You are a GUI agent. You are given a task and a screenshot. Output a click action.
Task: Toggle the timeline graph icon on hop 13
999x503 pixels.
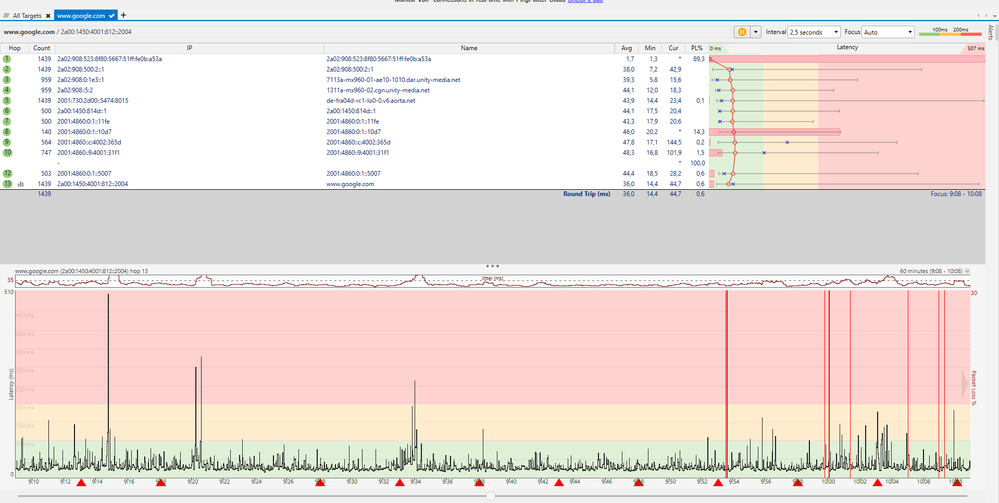click(x=20, y=184)
